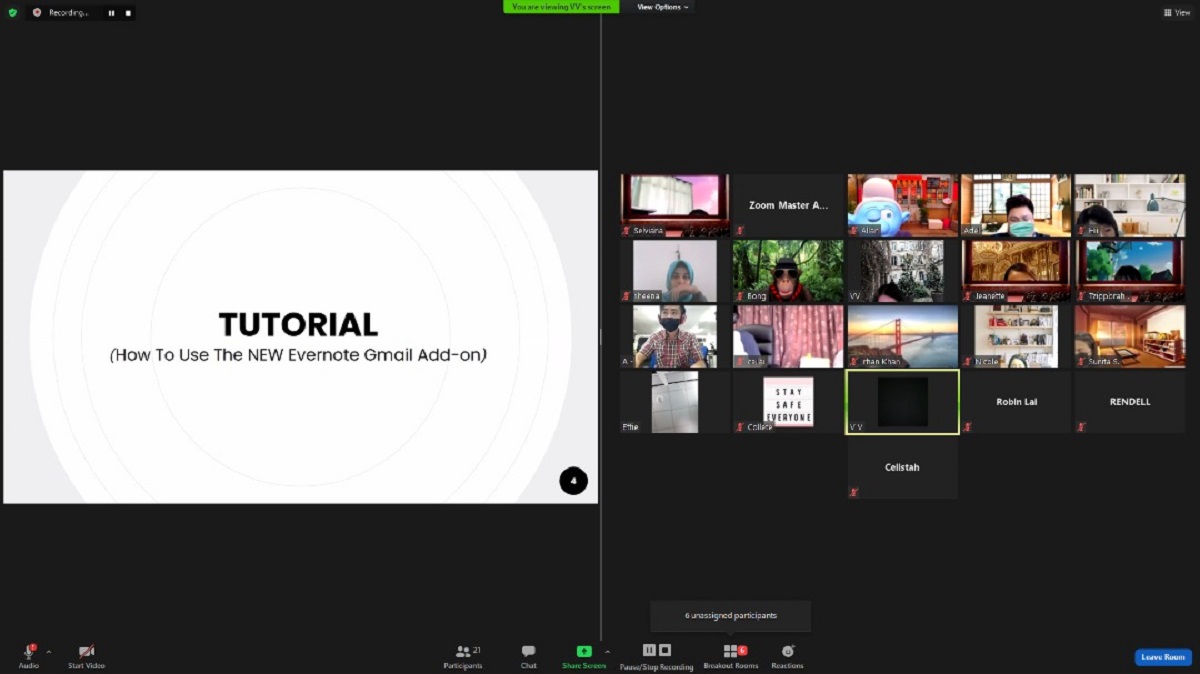The width and height of the screenshot is (1200, 674).
Task: Click the slide number 4 badge
Action: tap(573, 480)
